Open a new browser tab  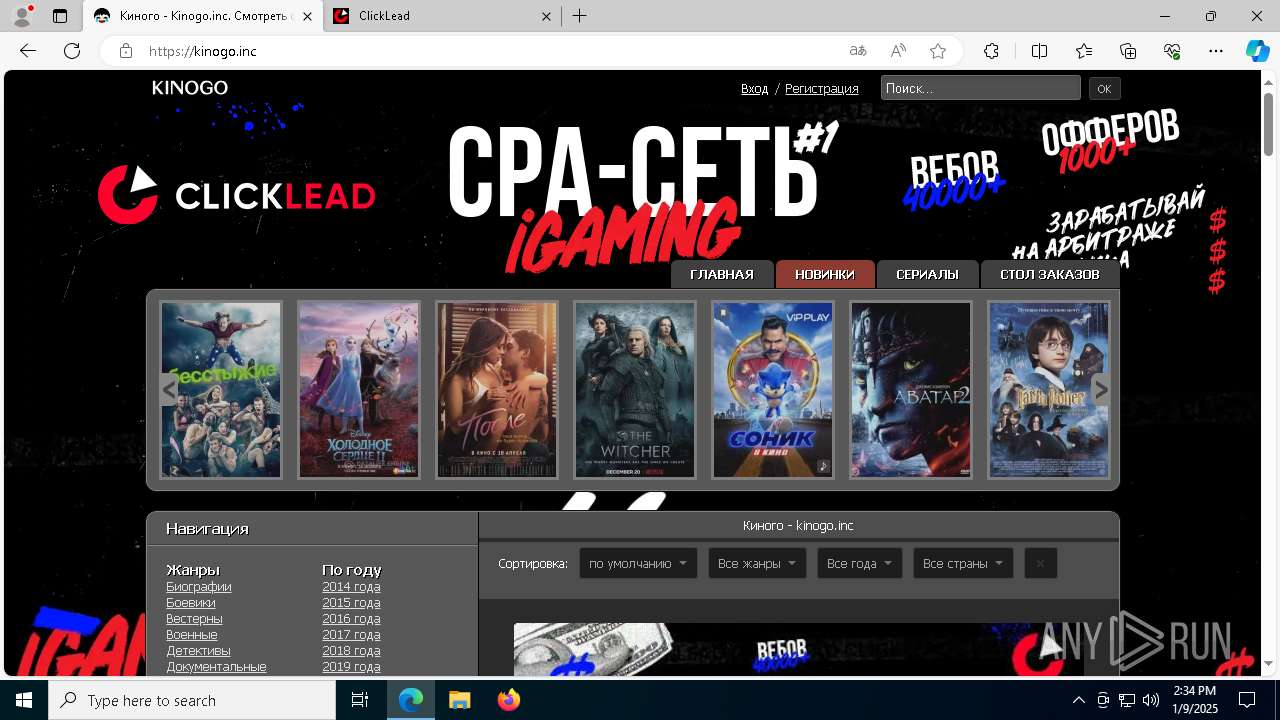pyautogui.click(x=580, y=16)
